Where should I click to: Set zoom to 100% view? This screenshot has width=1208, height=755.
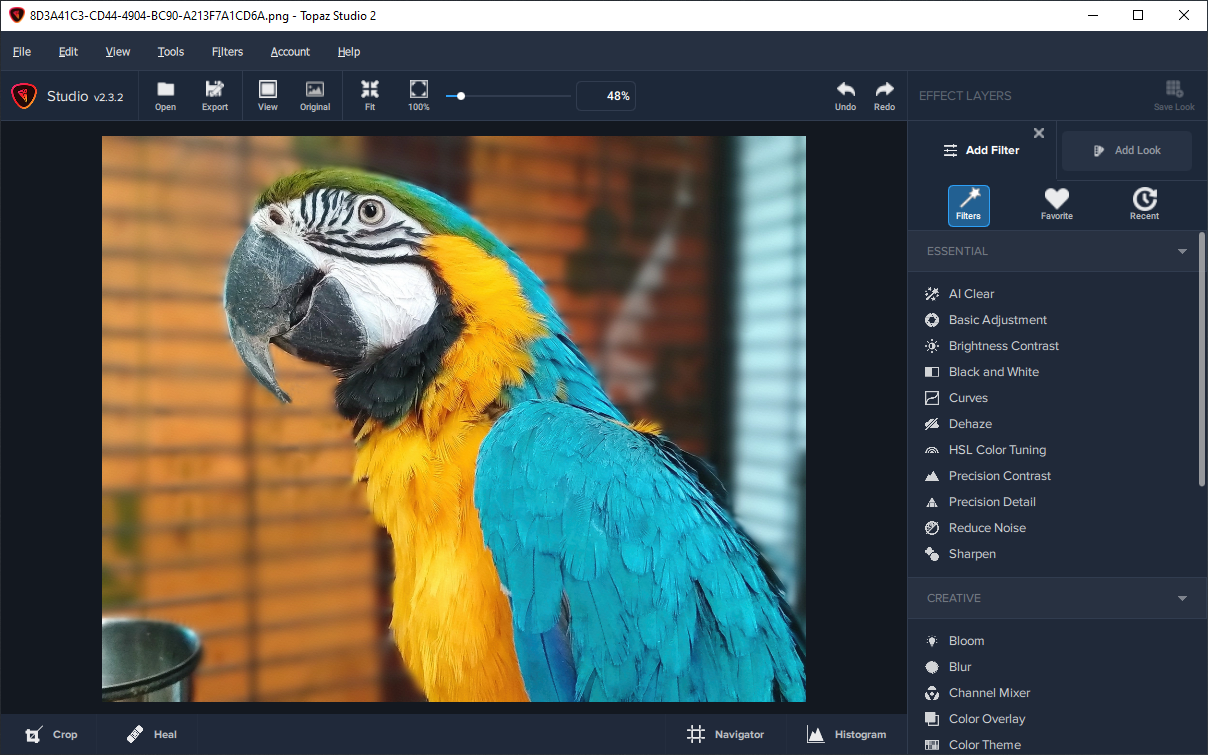(x=419, y=95)
